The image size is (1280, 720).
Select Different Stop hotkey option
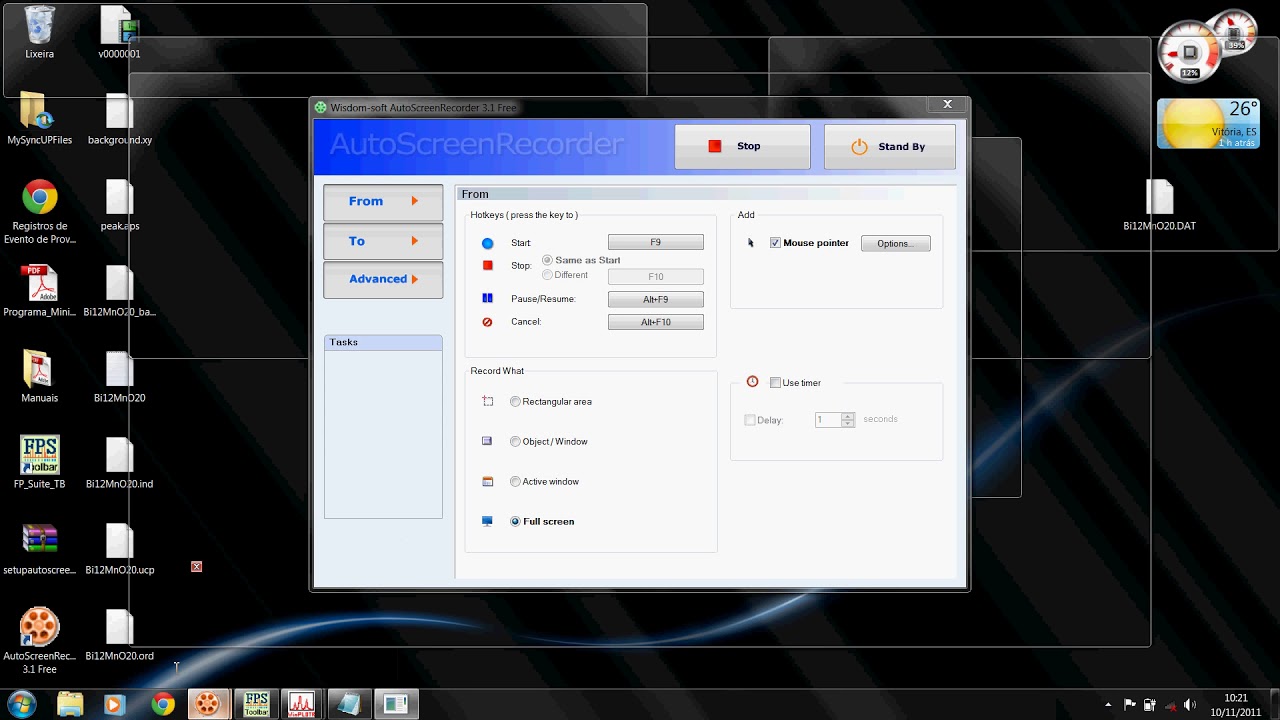[x=547, y=275]
